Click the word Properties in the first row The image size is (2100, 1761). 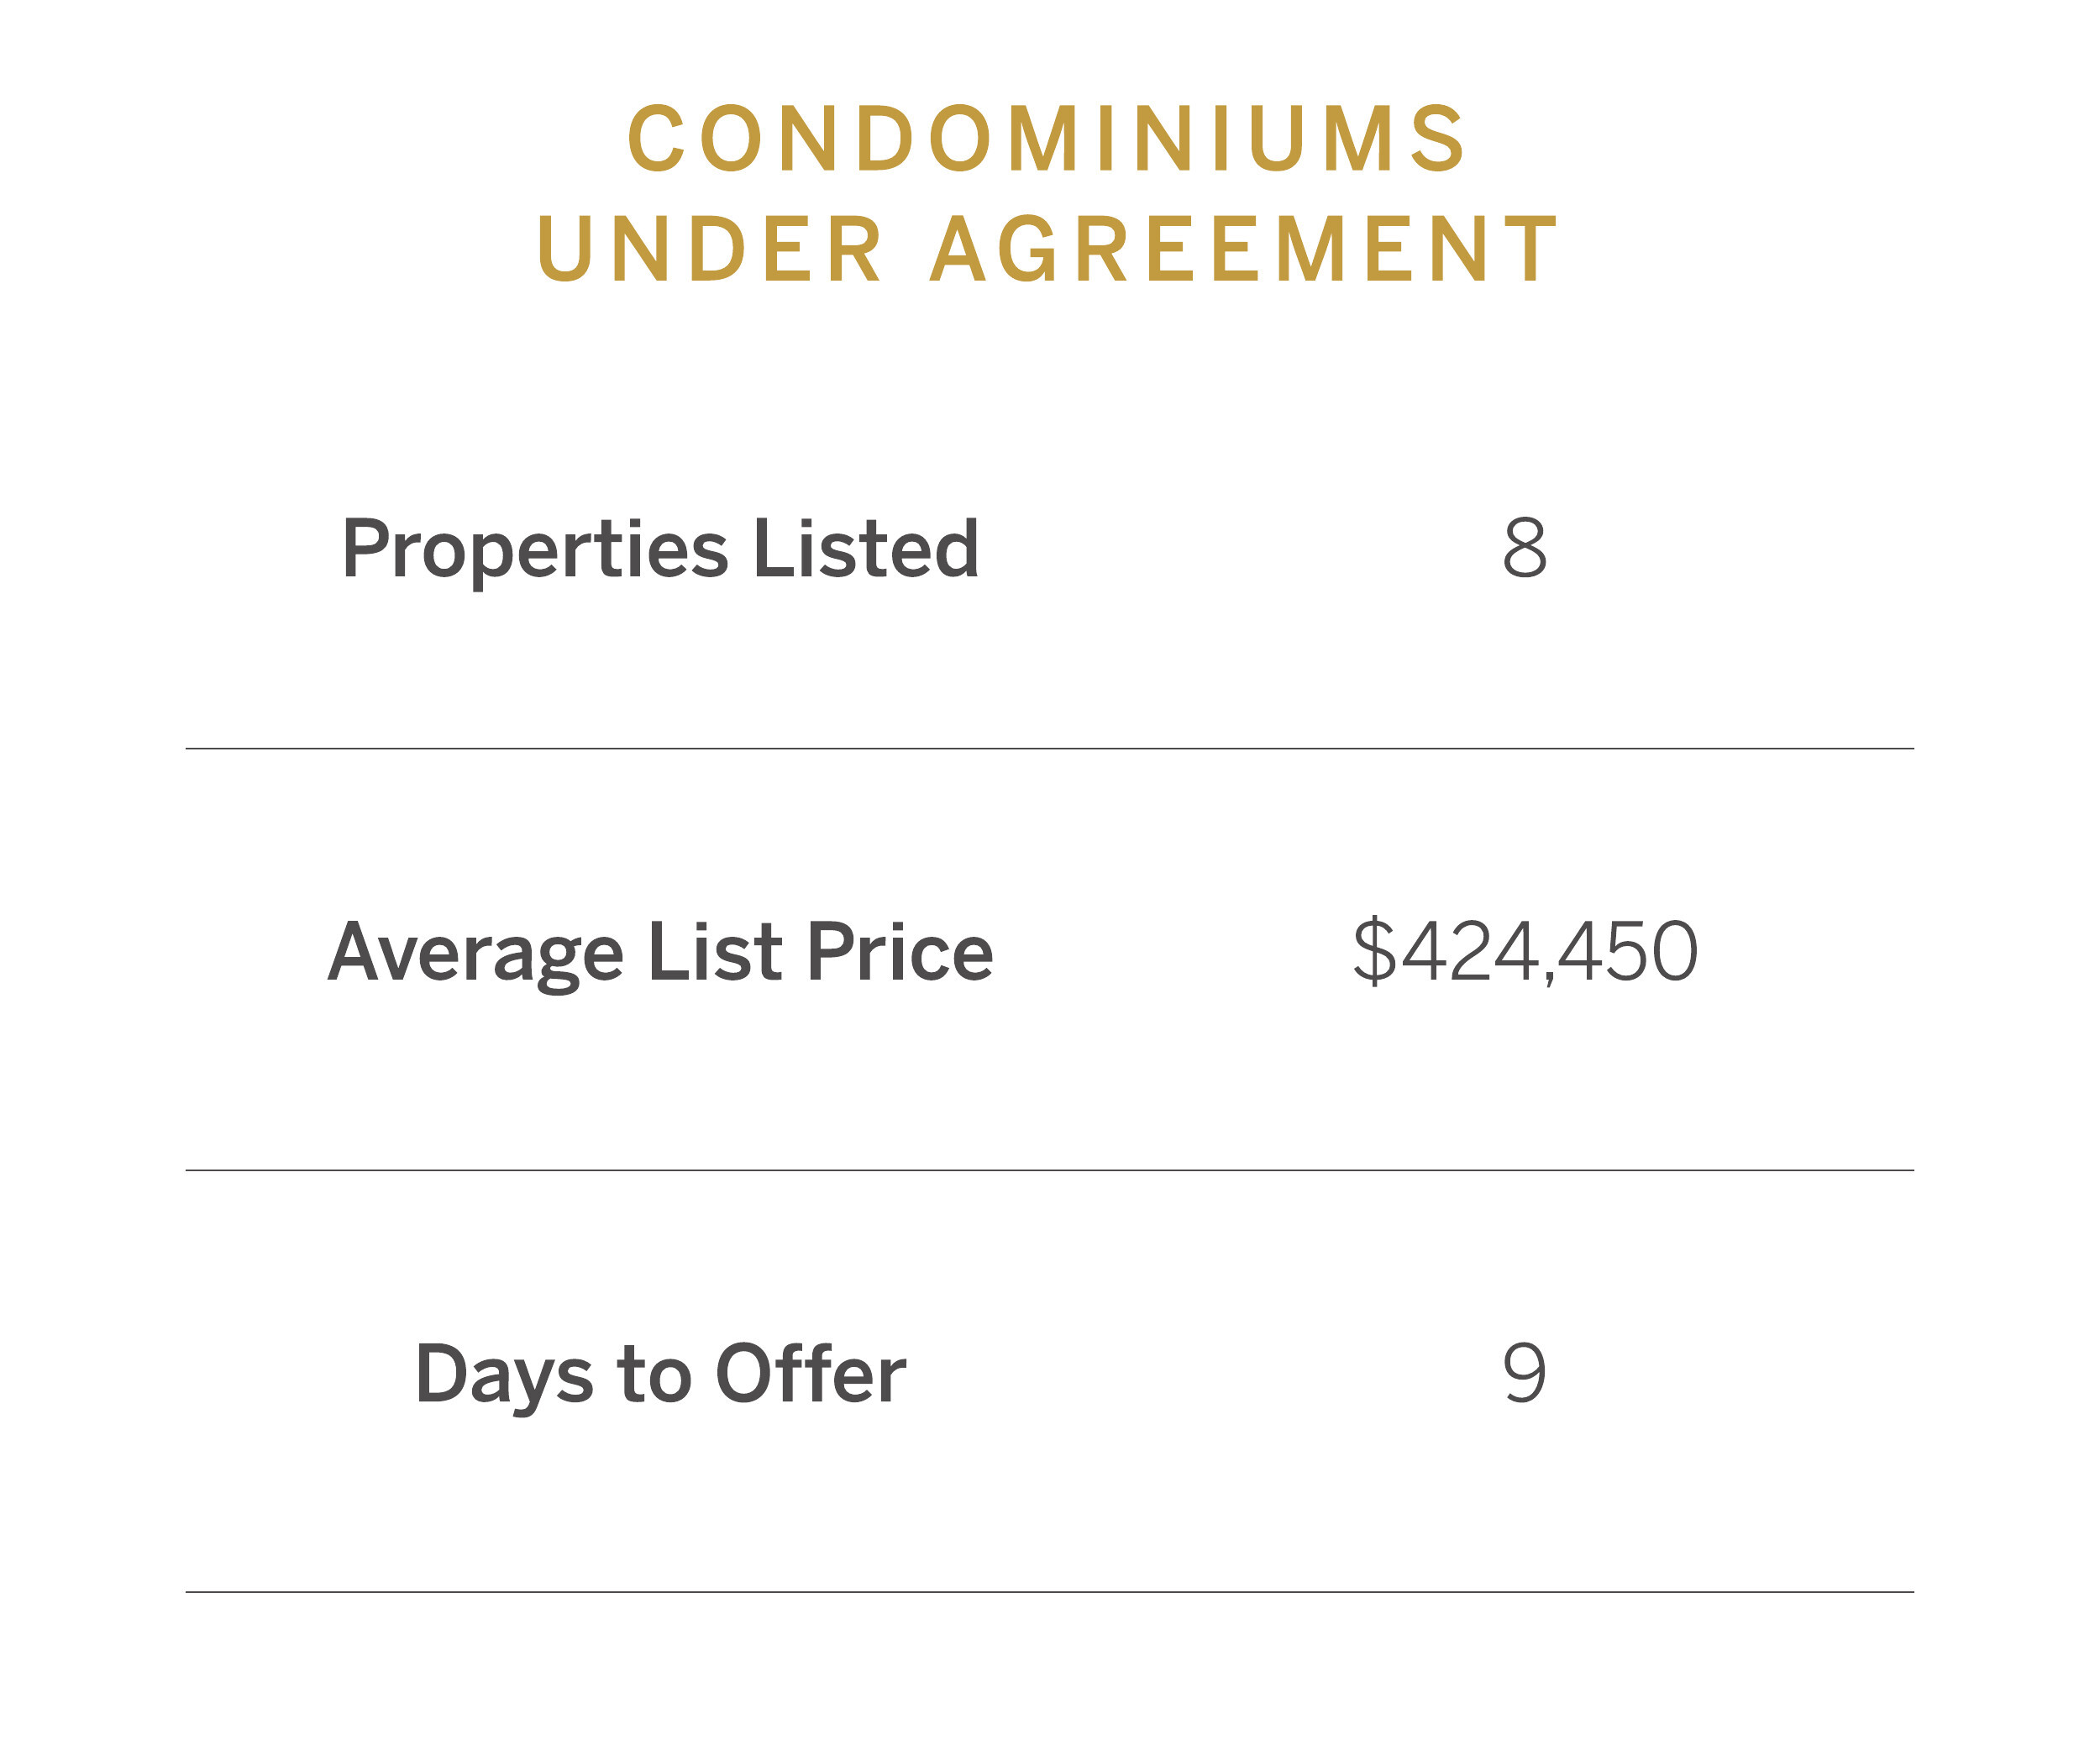(x=535, y=551)
